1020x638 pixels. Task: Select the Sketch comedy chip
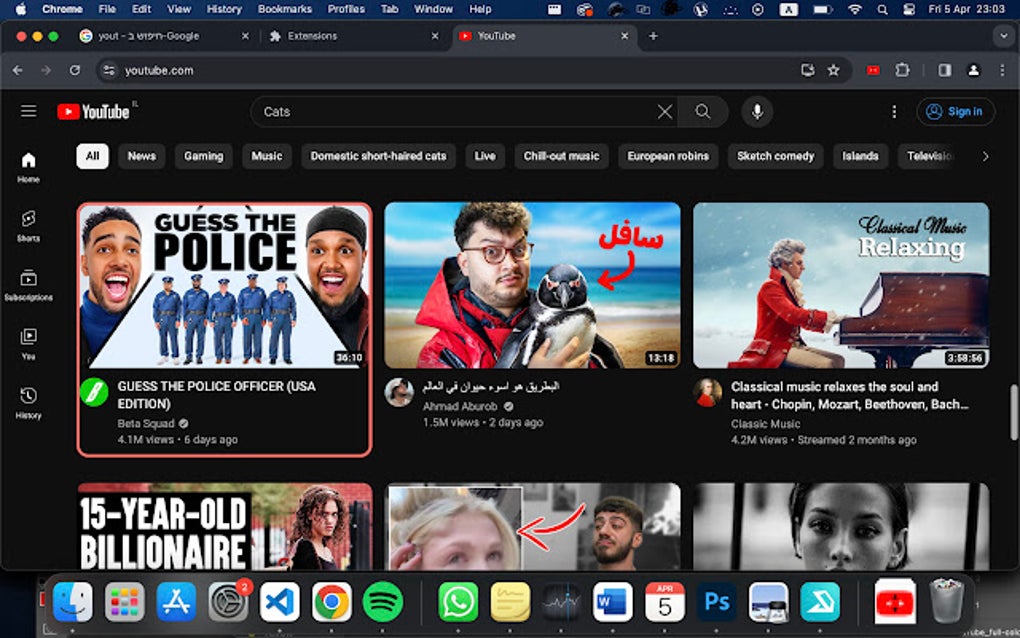pyautogui.click(x=775, y=156)
